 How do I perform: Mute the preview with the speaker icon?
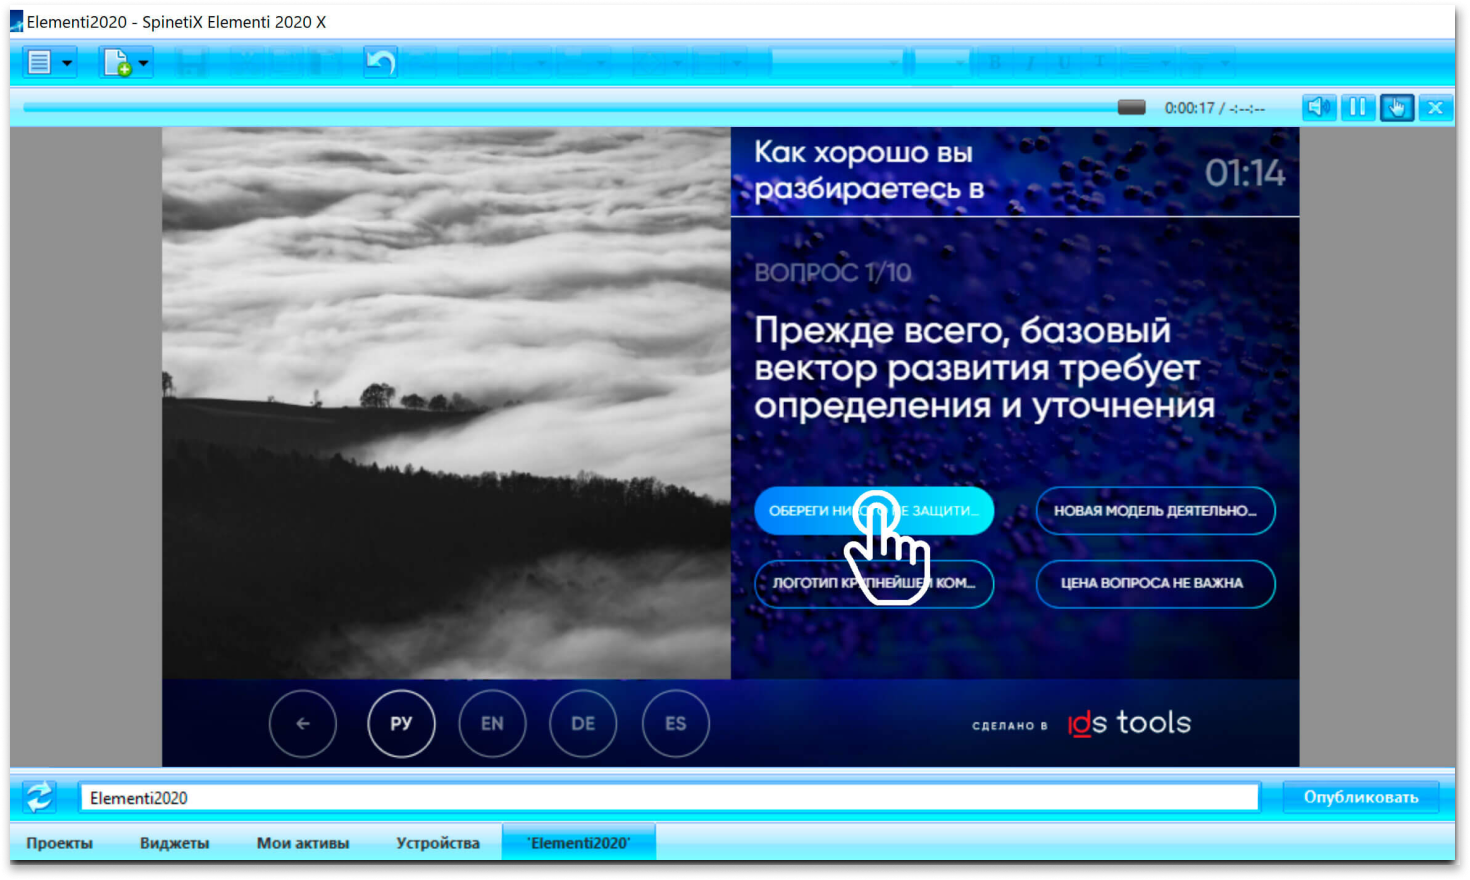point(1318,107)
